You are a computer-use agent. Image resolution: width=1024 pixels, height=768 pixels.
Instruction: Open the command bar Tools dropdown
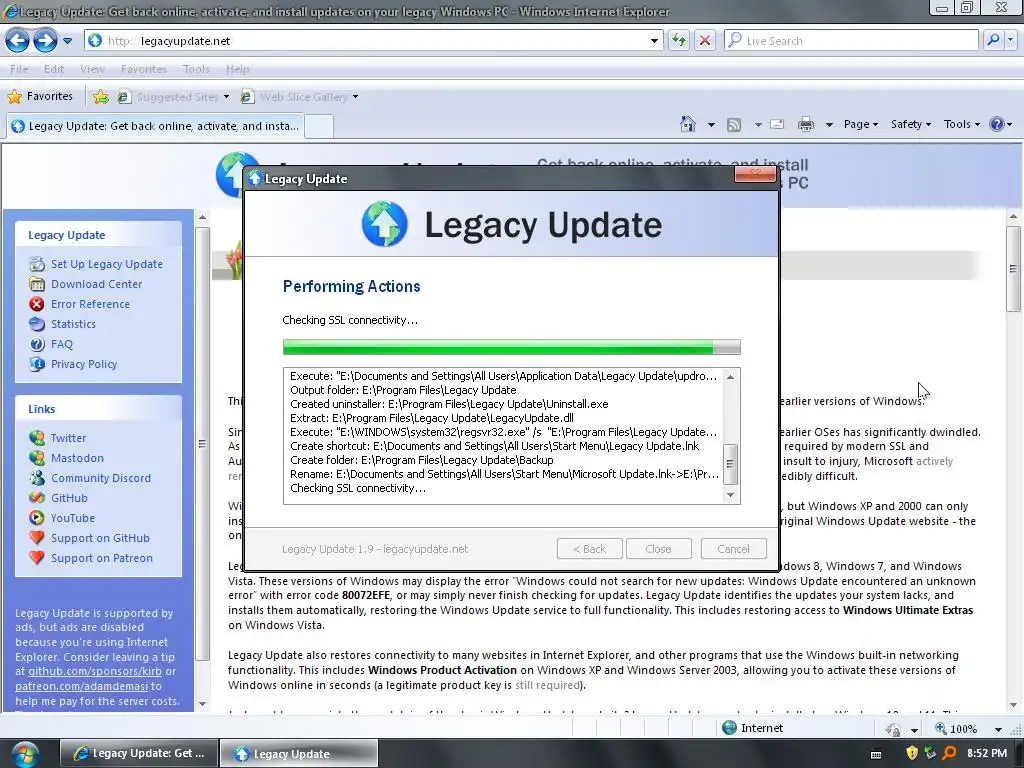tap(961, 124)
